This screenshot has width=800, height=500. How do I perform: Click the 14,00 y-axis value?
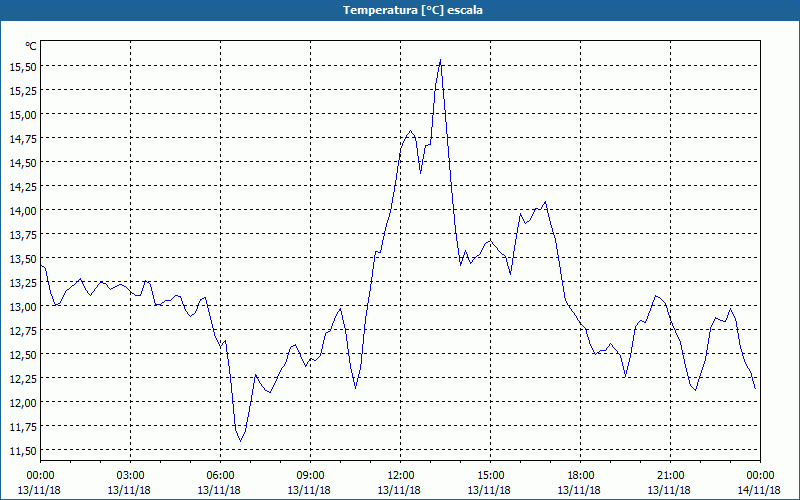[x=23, y=210]
